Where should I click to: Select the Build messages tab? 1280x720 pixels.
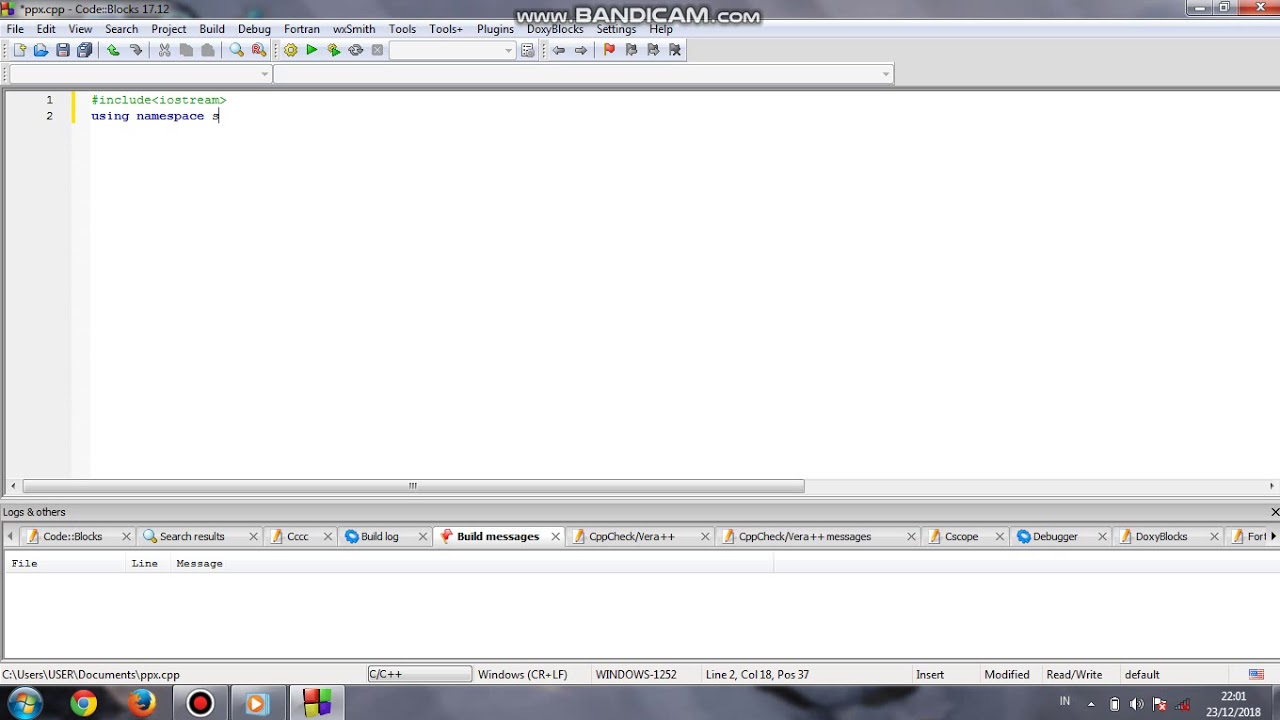497,537
